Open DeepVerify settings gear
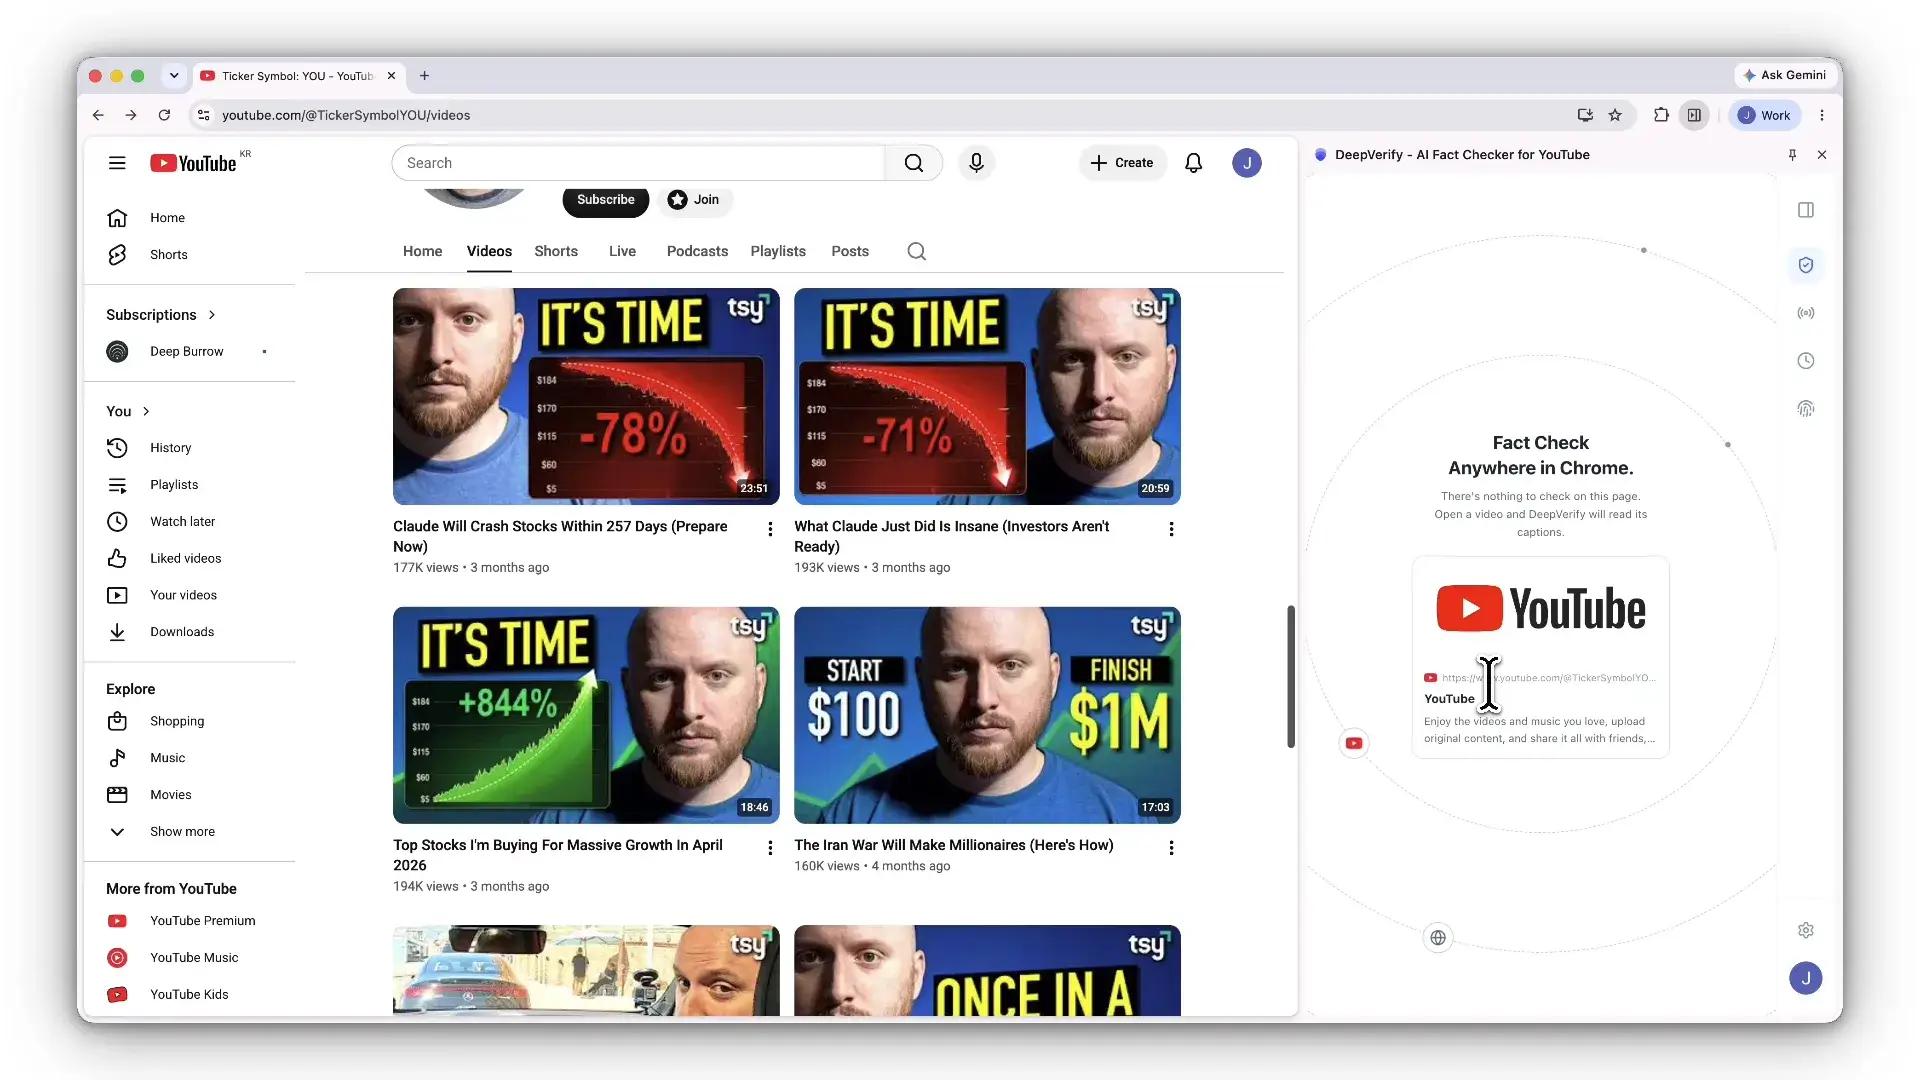 point(1805,930)
